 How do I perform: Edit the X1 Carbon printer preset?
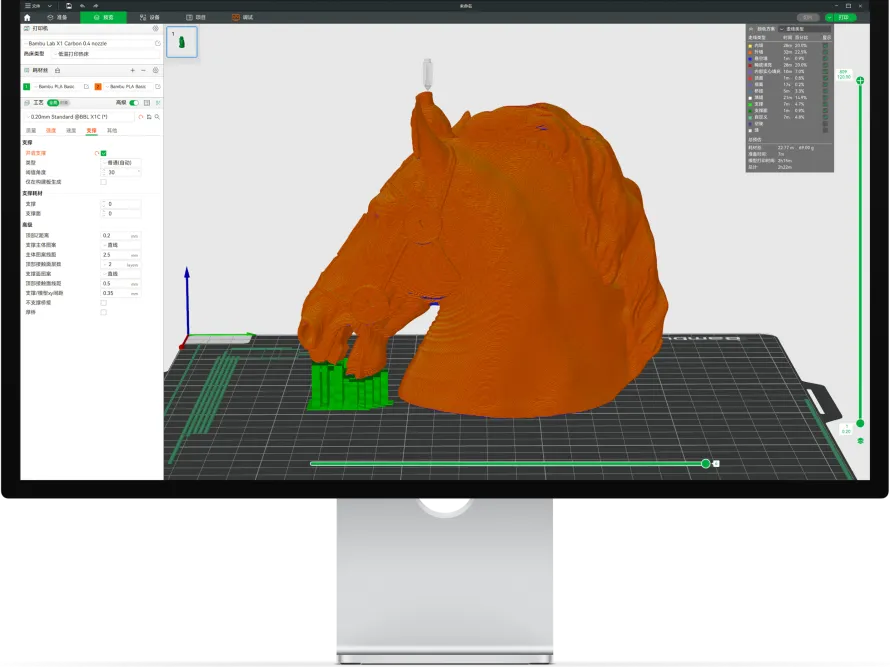pyautogui.click(x=157, y=43)
